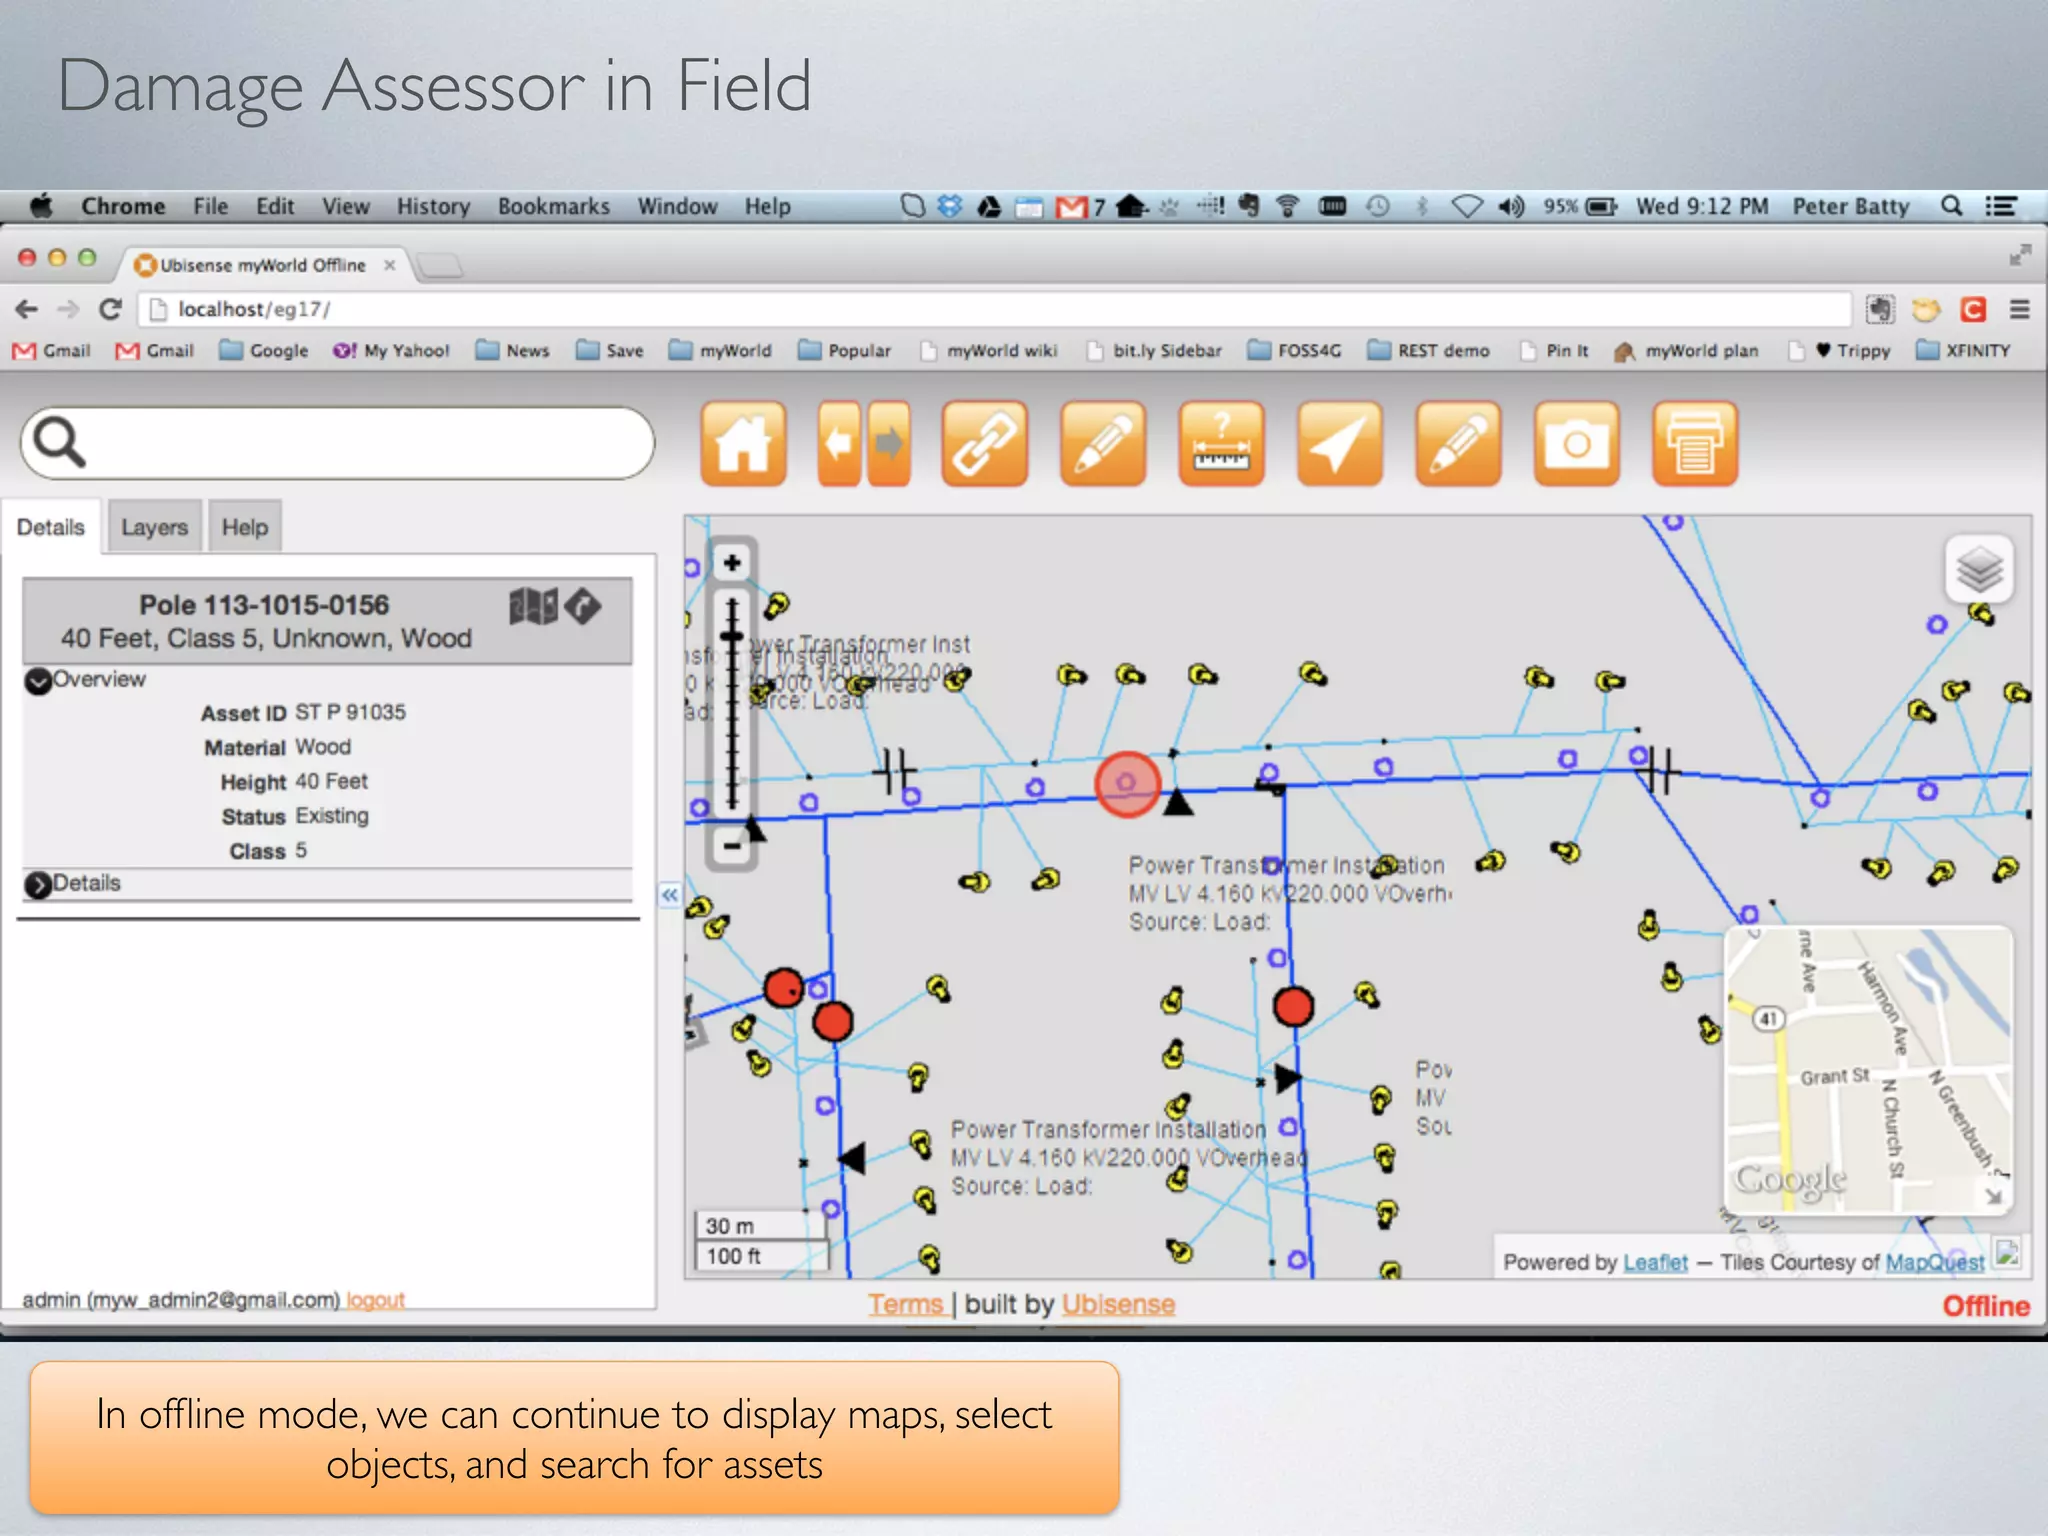Reload the page in Chrome

coord(111,309)
